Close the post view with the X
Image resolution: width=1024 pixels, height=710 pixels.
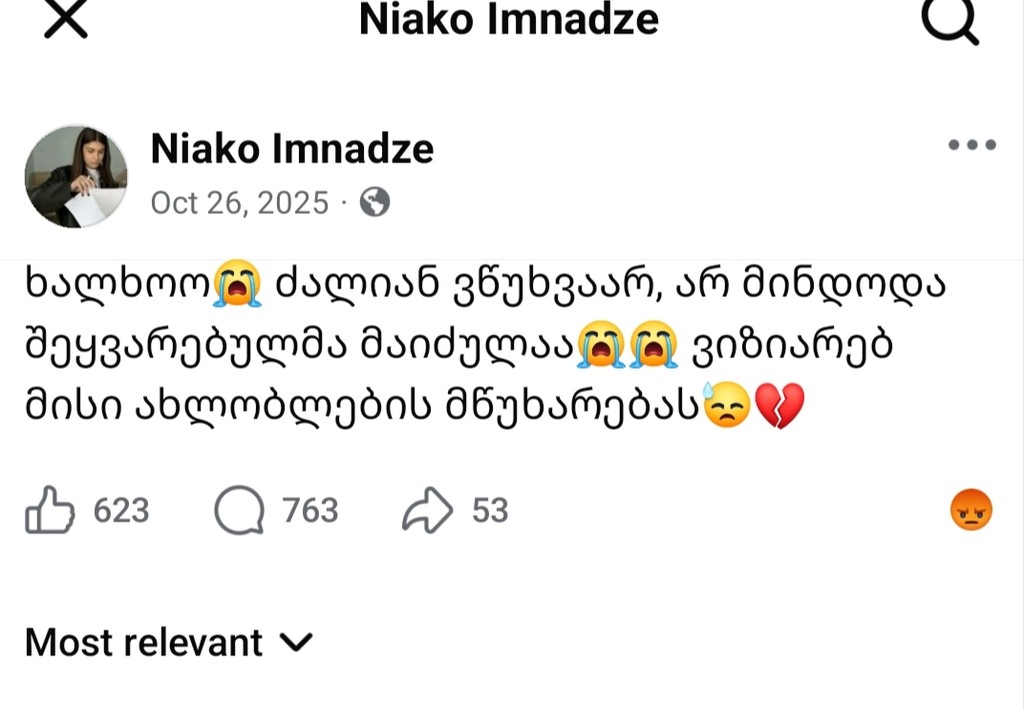(66, 19)
